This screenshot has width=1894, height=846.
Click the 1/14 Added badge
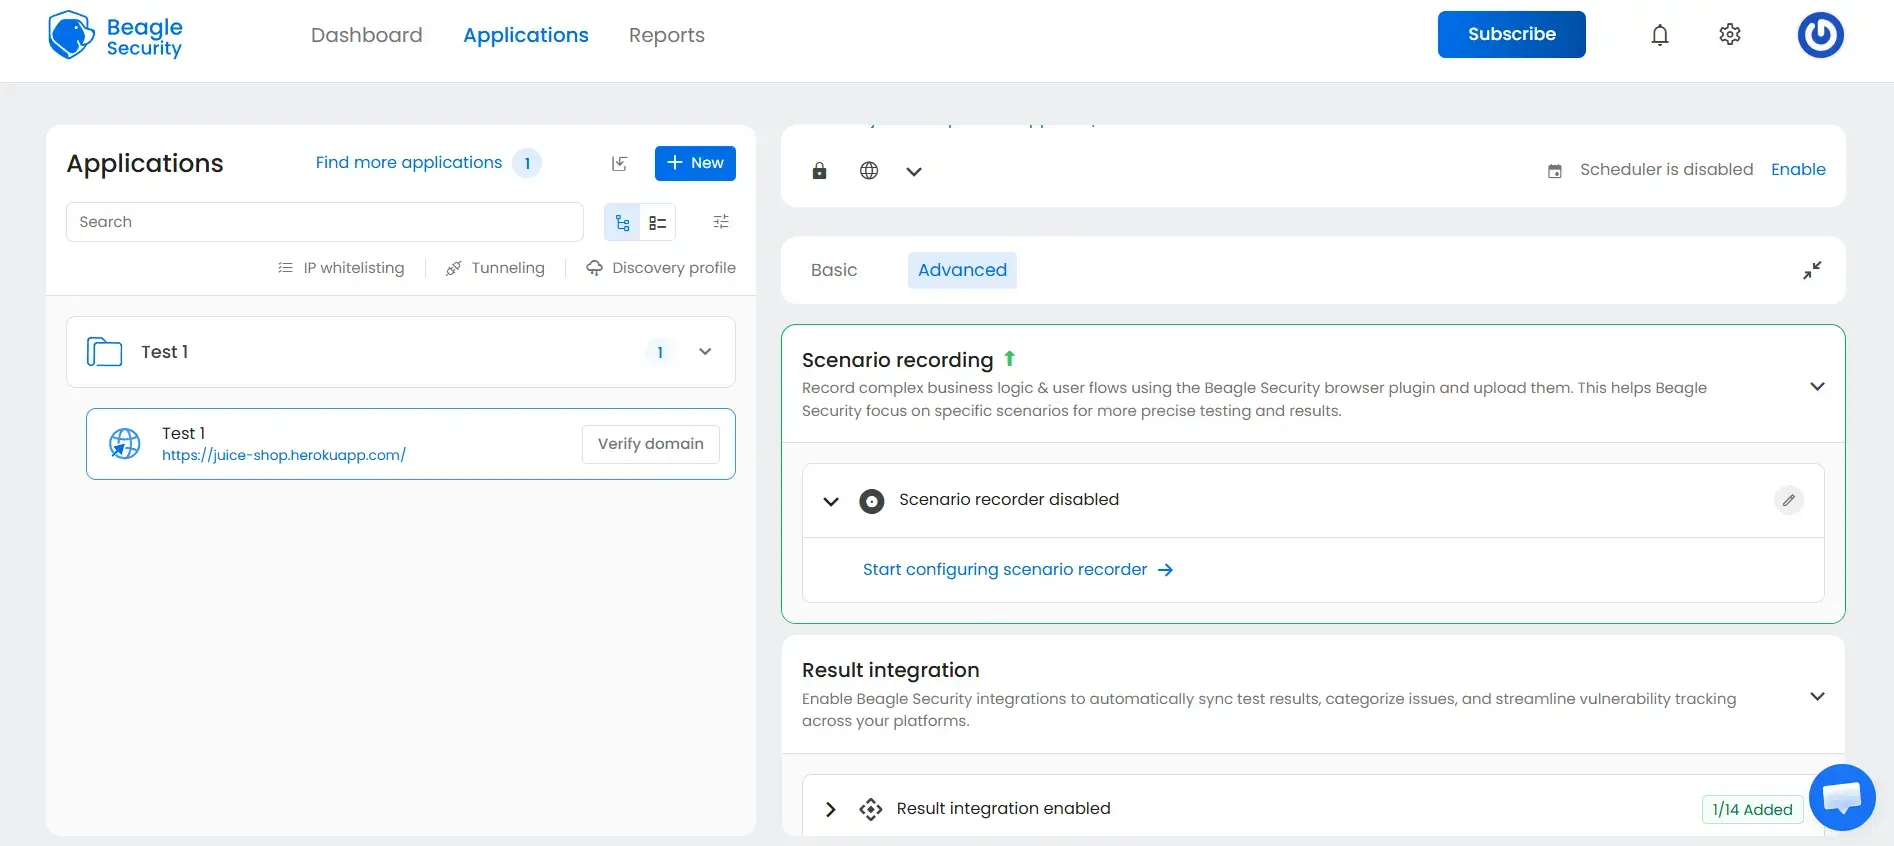pyautogui.click(x=1752, y=809)
